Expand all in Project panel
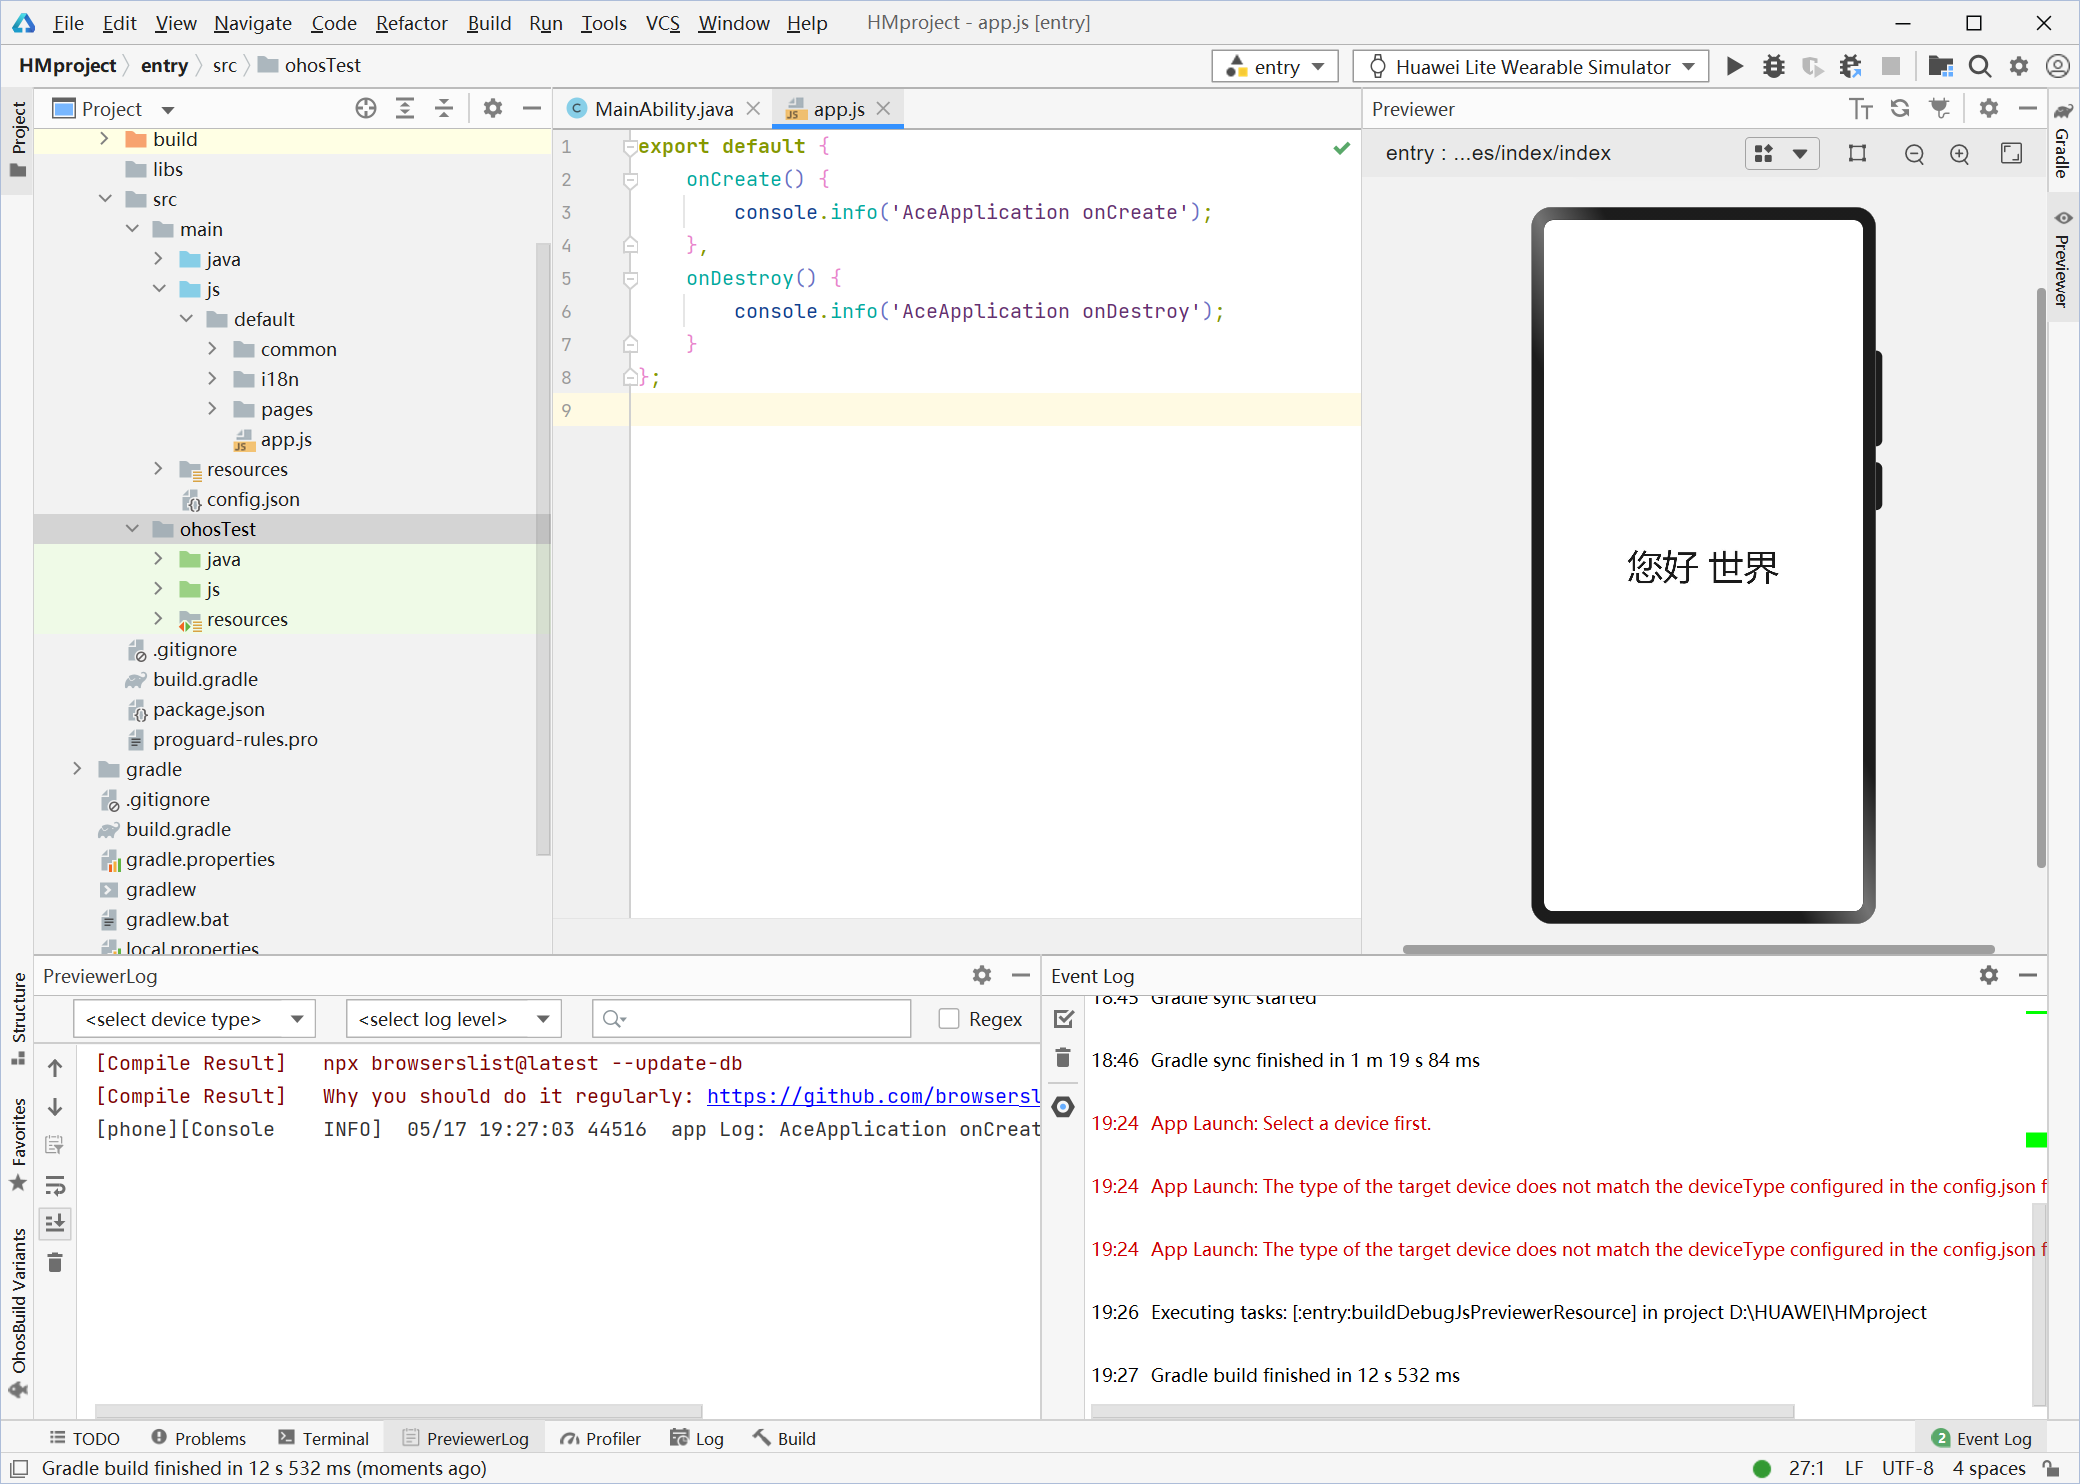2080x1484 pixels. tap(405, 108)
